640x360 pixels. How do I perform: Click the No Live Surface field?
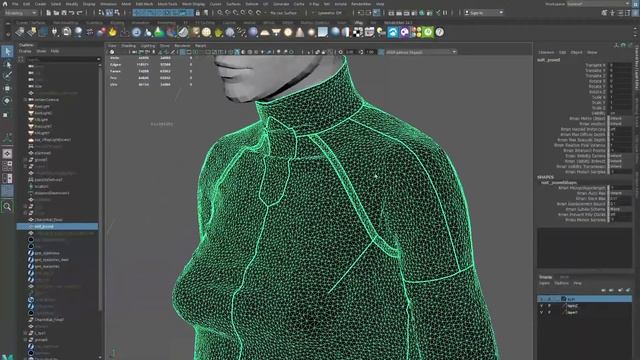(x=283, y=13)
